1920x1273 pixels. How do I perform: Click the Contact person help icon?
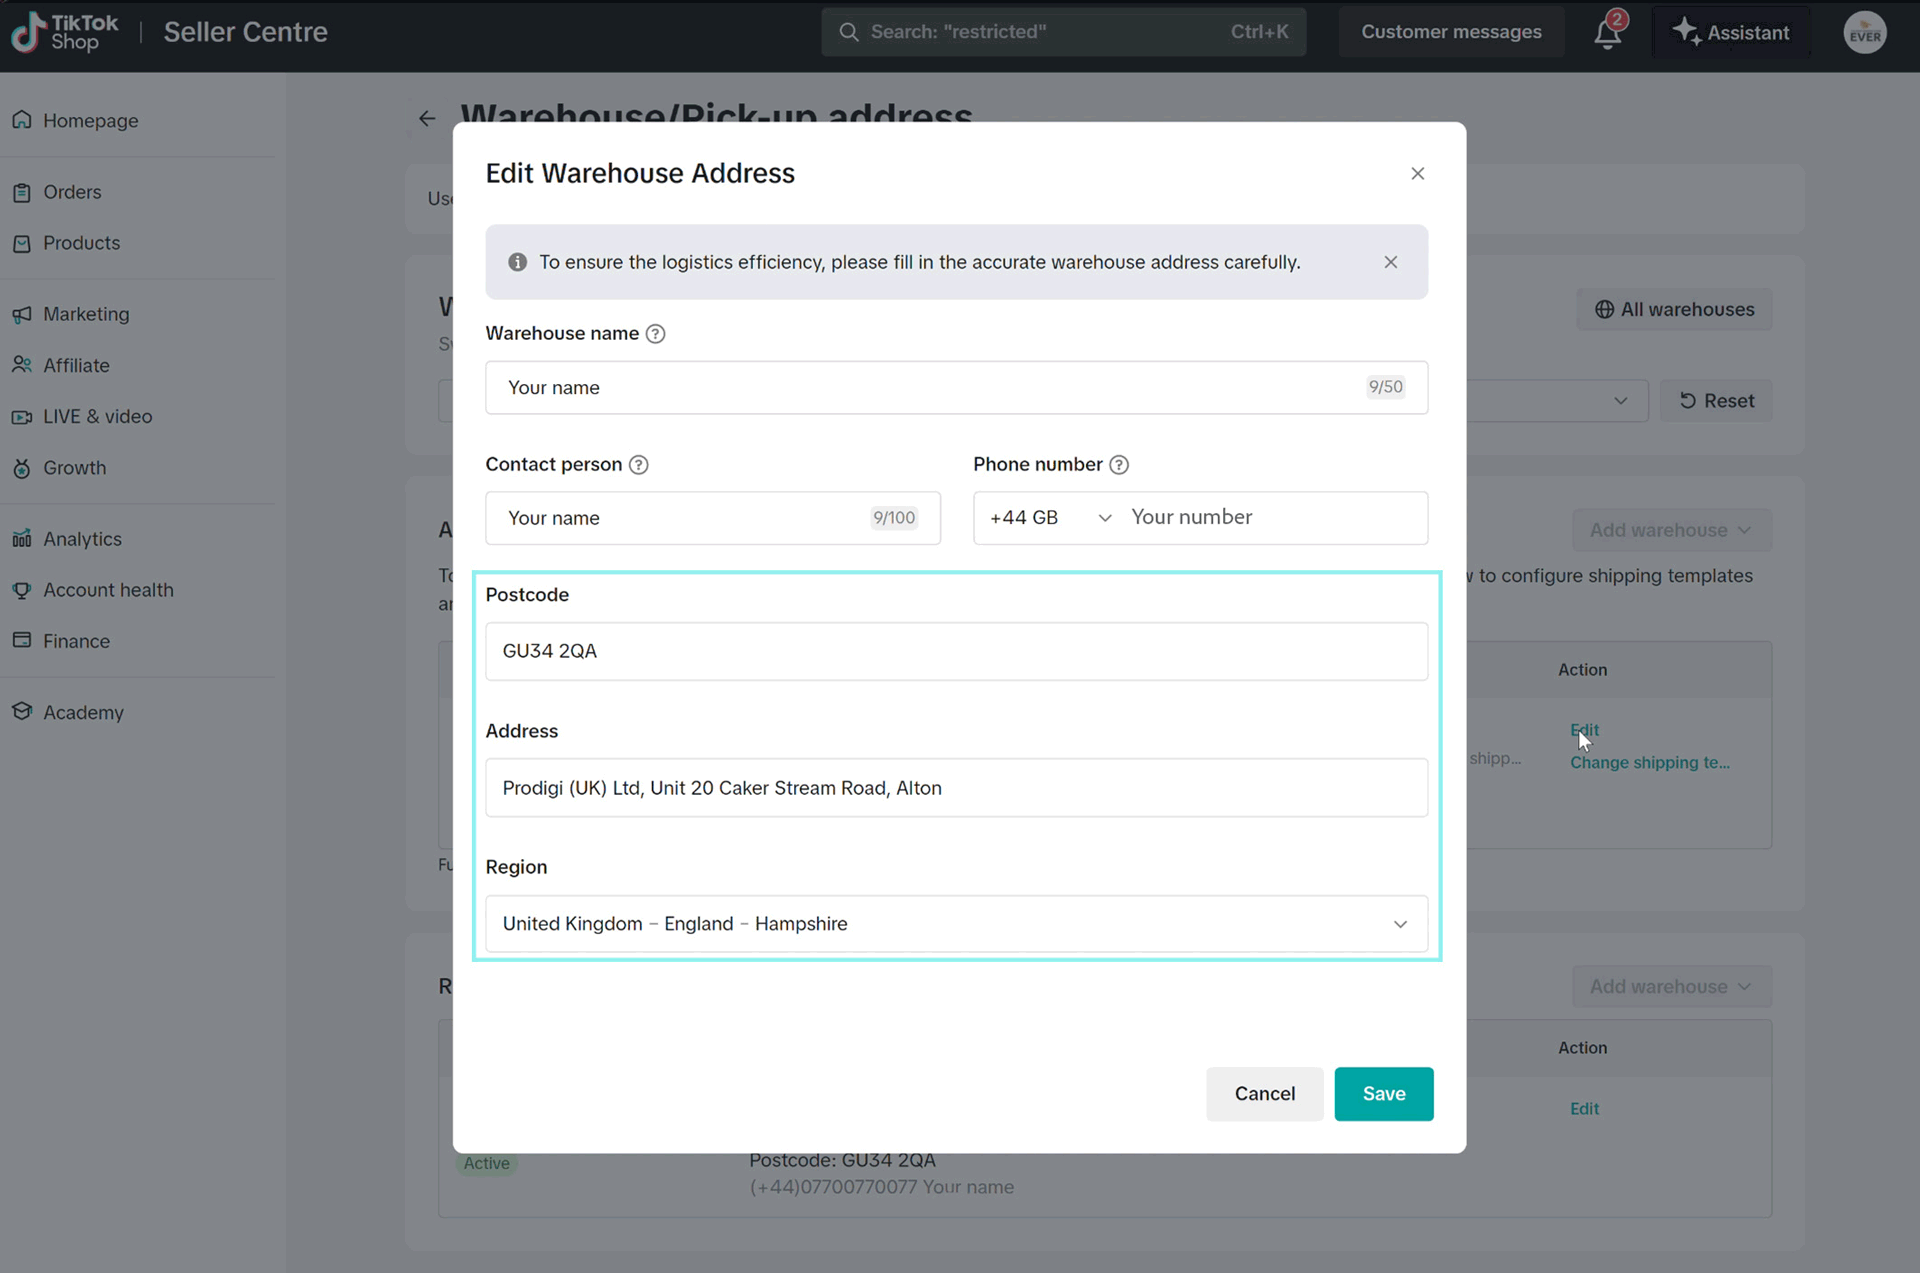[x=638, y=465]
